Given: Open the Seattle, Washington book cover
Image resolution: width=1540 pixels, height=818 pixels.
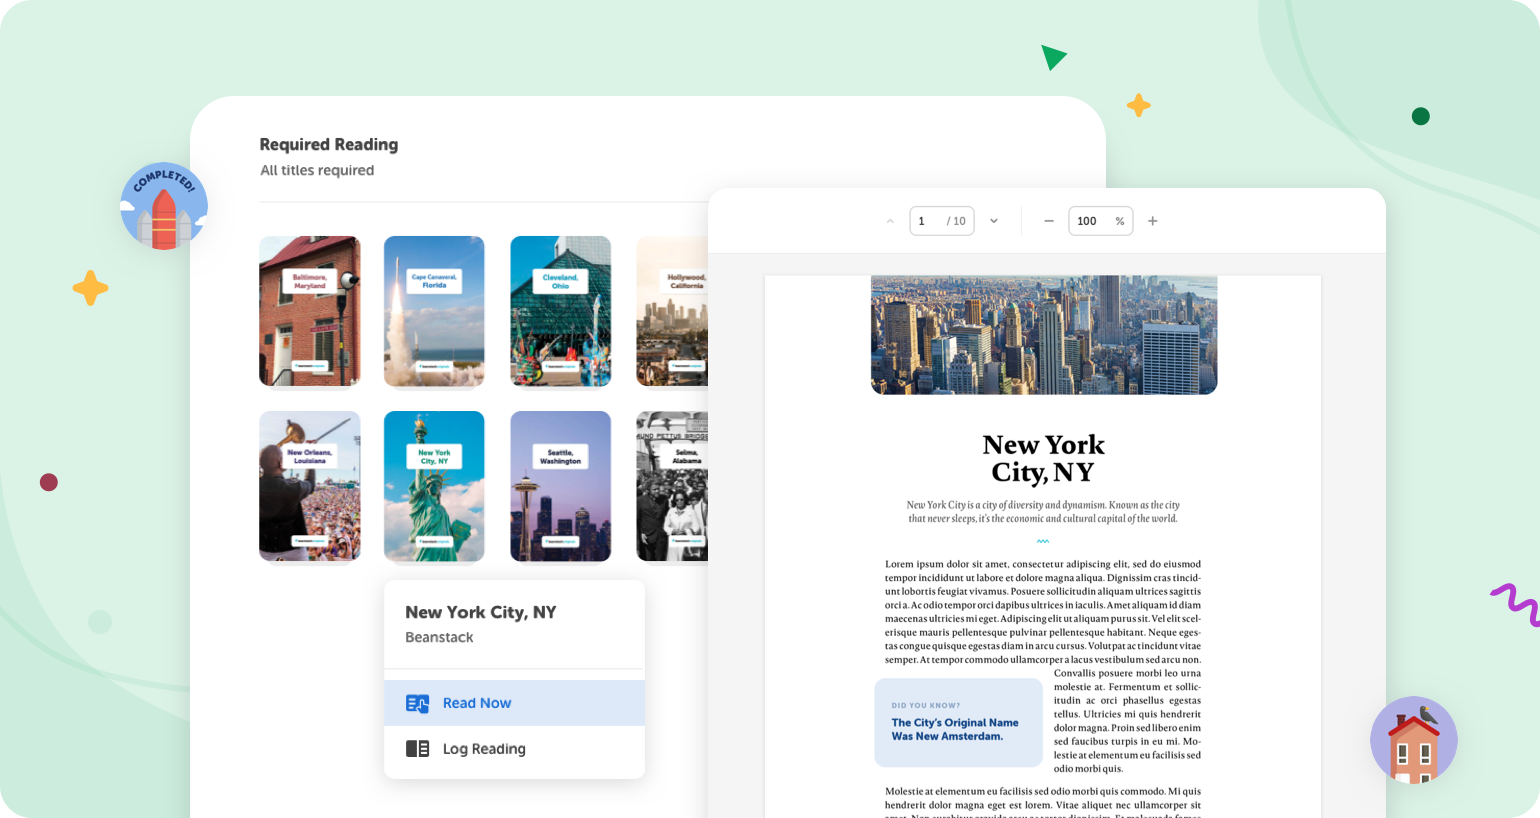Looking at the screenshot, I should (560, 486).
